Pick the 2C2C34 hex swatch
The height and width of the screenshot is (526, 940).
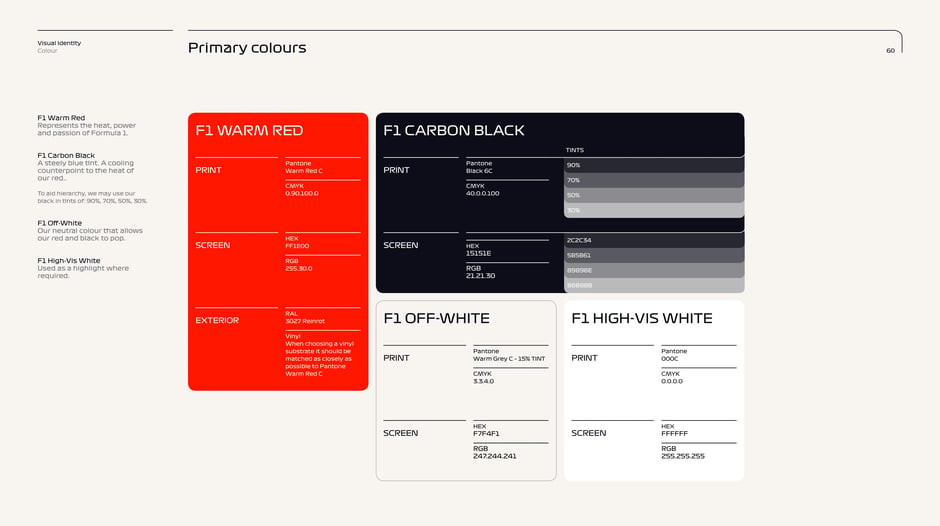click(x=654, y=240)
